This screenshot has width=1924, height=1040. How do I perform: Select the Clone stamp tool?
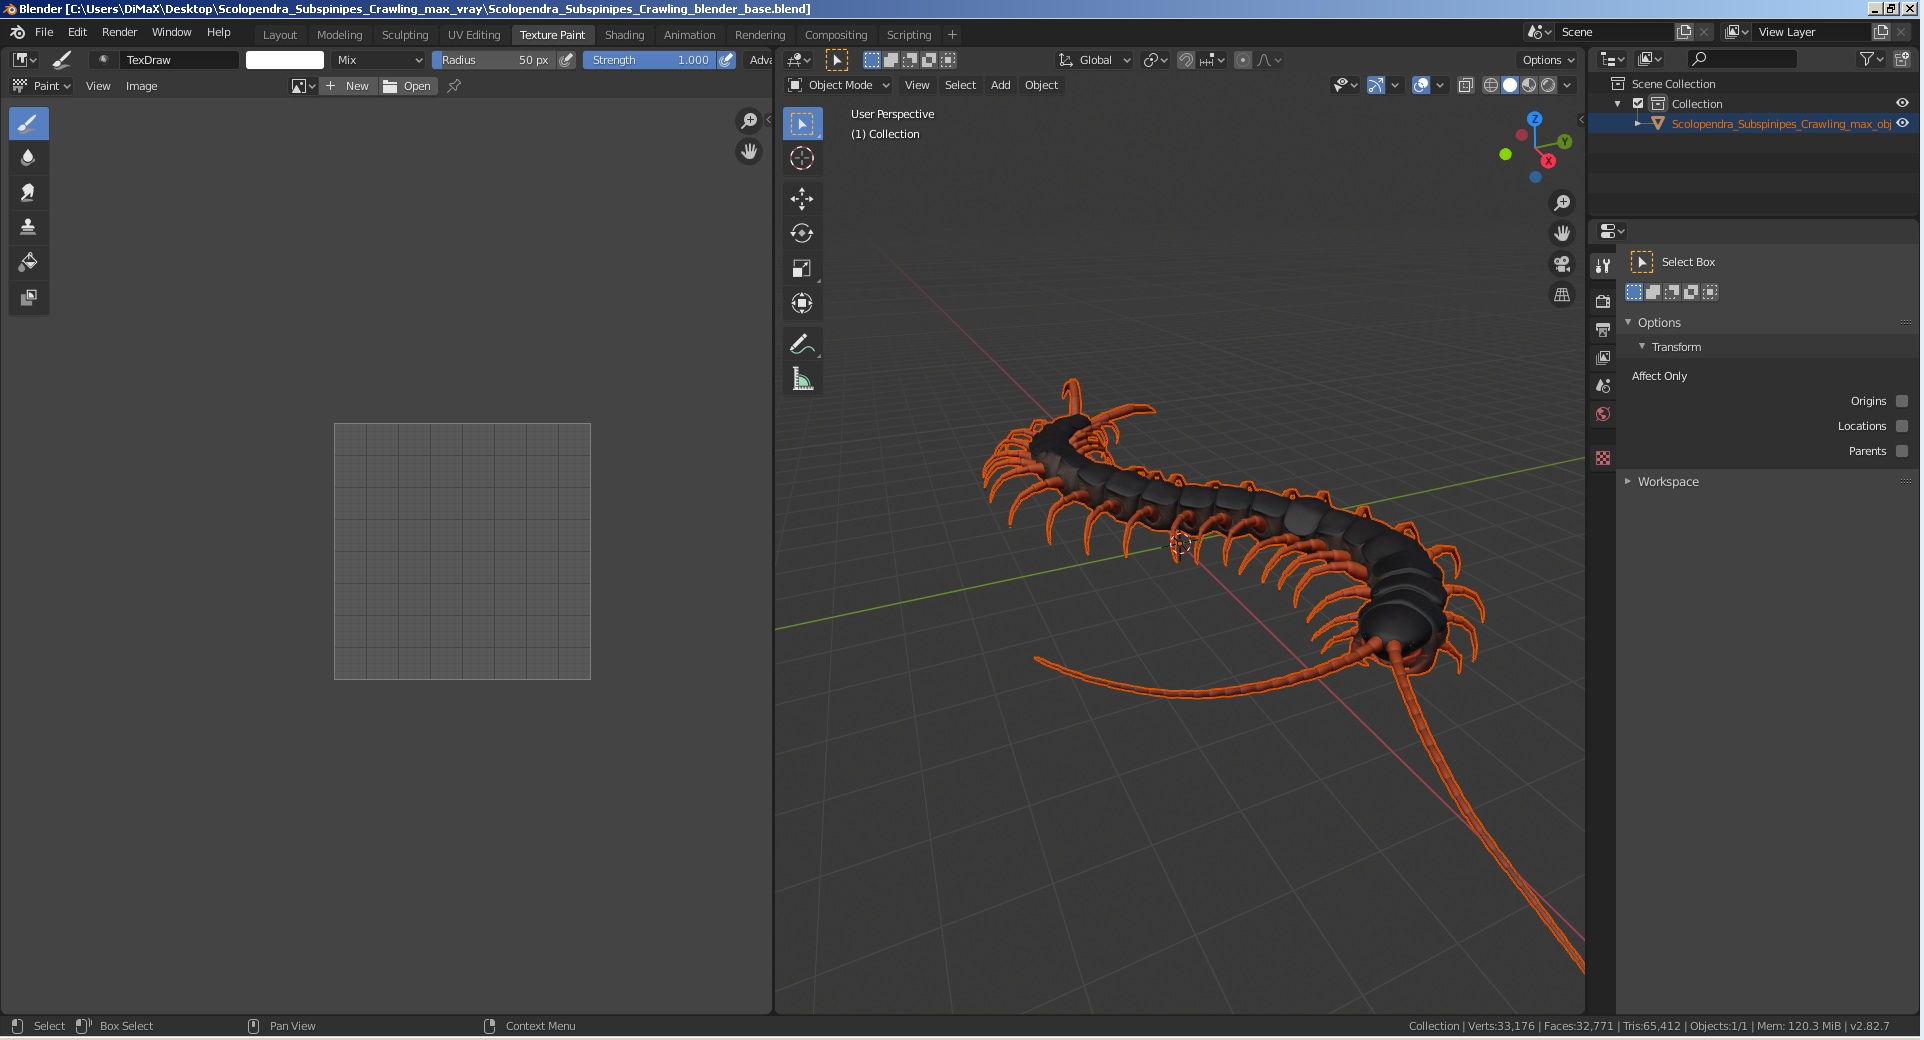(x=28, y=227)
